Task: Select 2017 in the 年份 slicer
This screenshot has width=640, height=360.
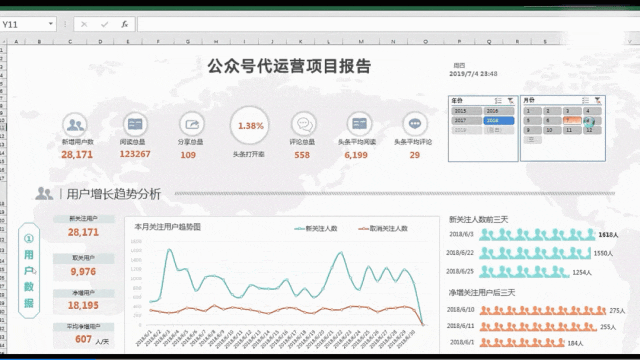Action: [467, 120]
